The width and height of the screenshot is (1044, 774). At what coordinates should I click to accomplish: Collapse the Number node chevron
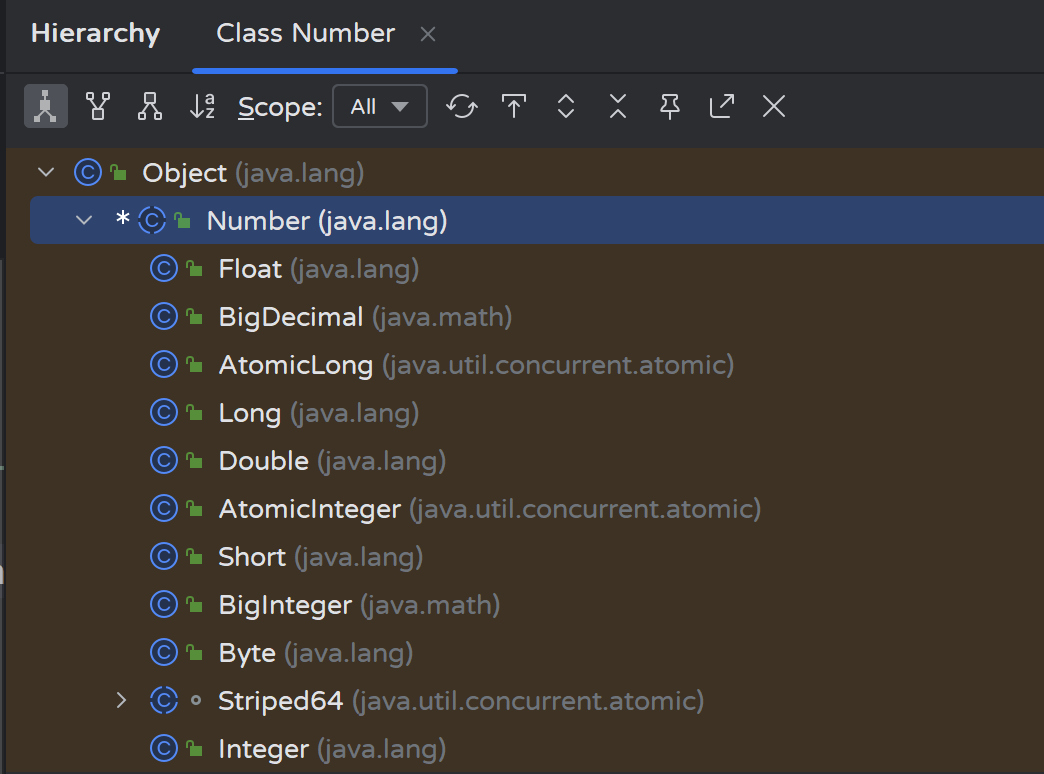coord(85,221)
